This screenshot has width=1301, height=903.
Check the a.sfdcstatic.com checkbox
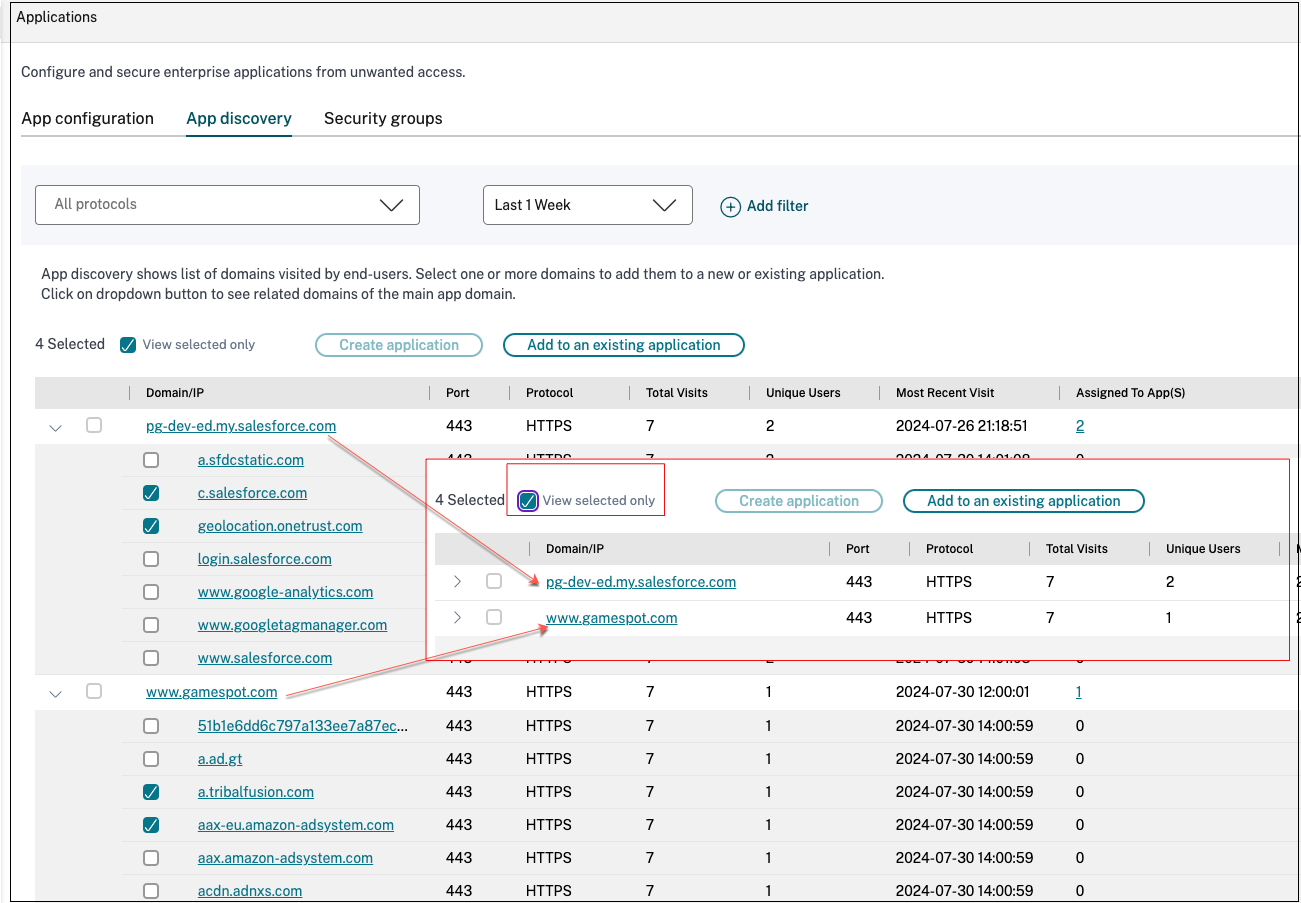coord(151,460)
